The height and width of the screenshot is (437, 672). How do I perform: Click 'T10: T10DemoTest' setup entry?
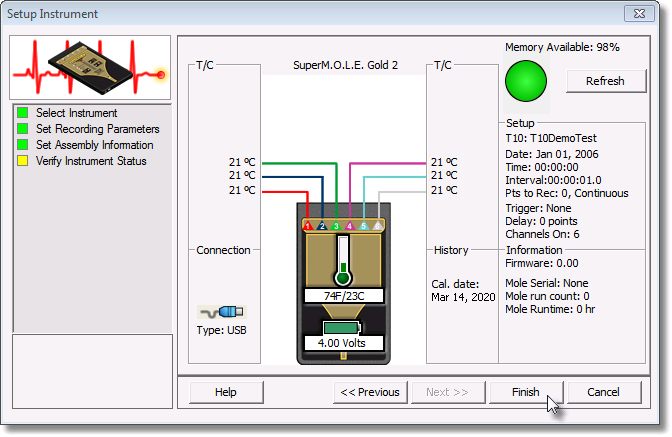(x=551, y=138)
